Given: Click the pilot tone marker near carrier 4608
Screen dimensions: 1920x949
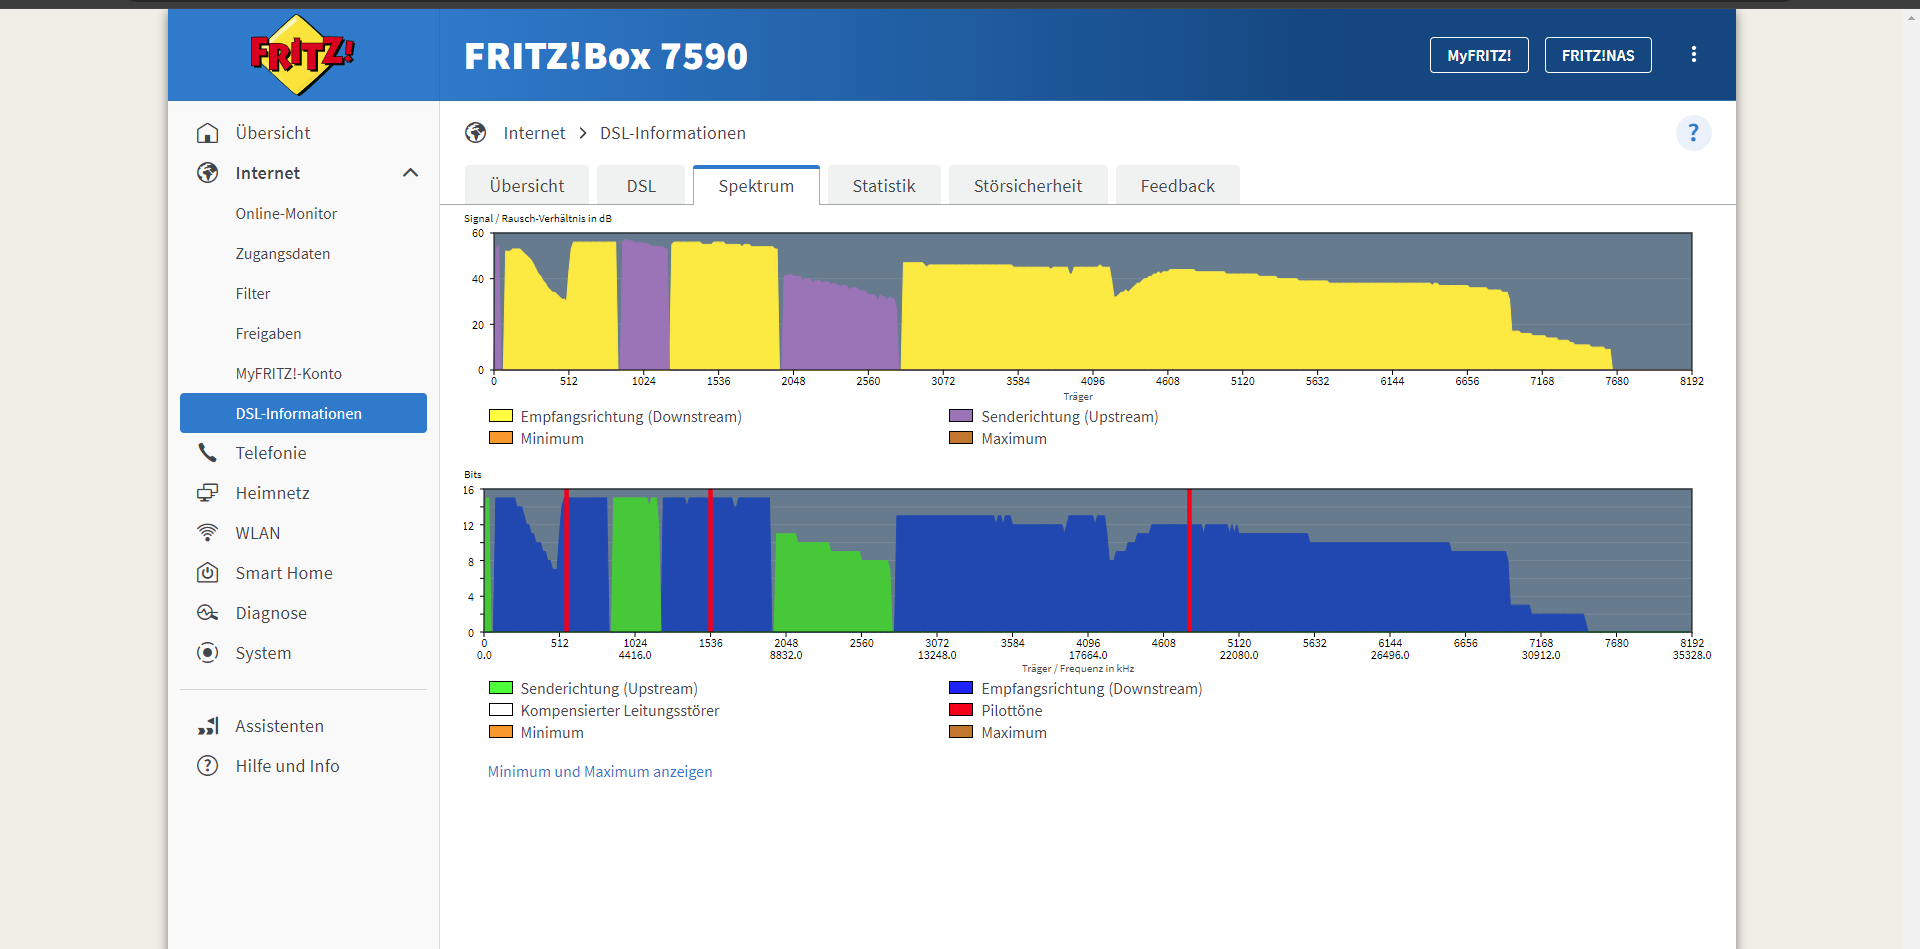Looking at the screenshot, I should [1189, 560].
